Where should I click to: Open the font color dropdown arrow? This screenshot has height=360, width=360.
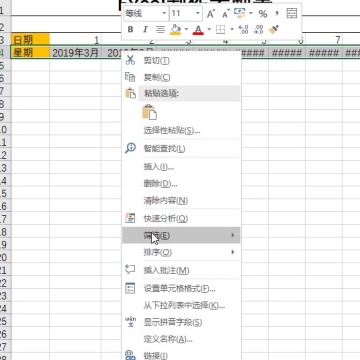(209, 30)
